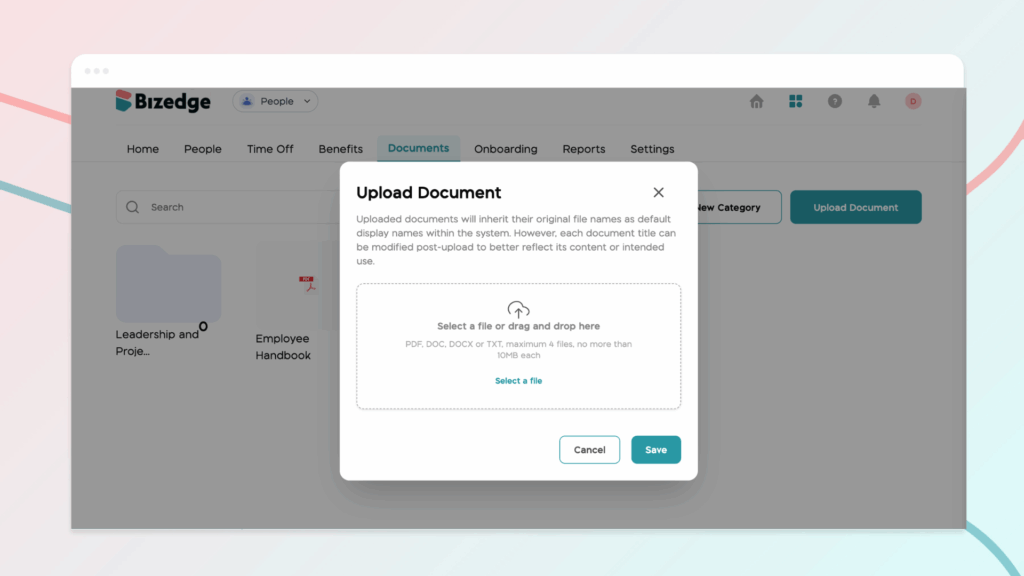The image size is (1024, 576).
Task: Go to the Reports tab
Action: pos(583,149)
